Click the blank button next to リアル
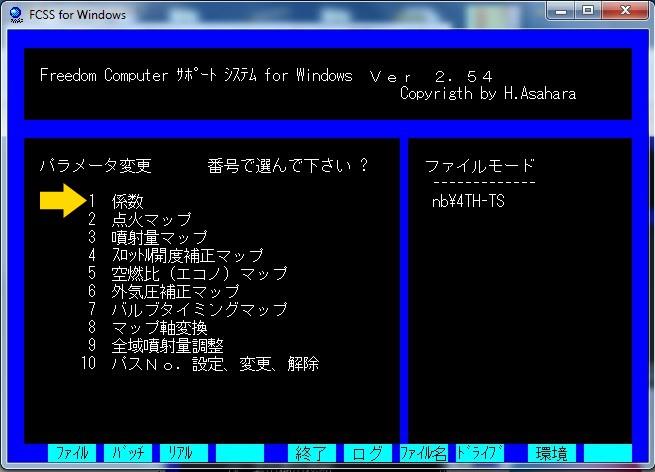The height and width of the screenshot is (472, 655). tap(240, 453)
